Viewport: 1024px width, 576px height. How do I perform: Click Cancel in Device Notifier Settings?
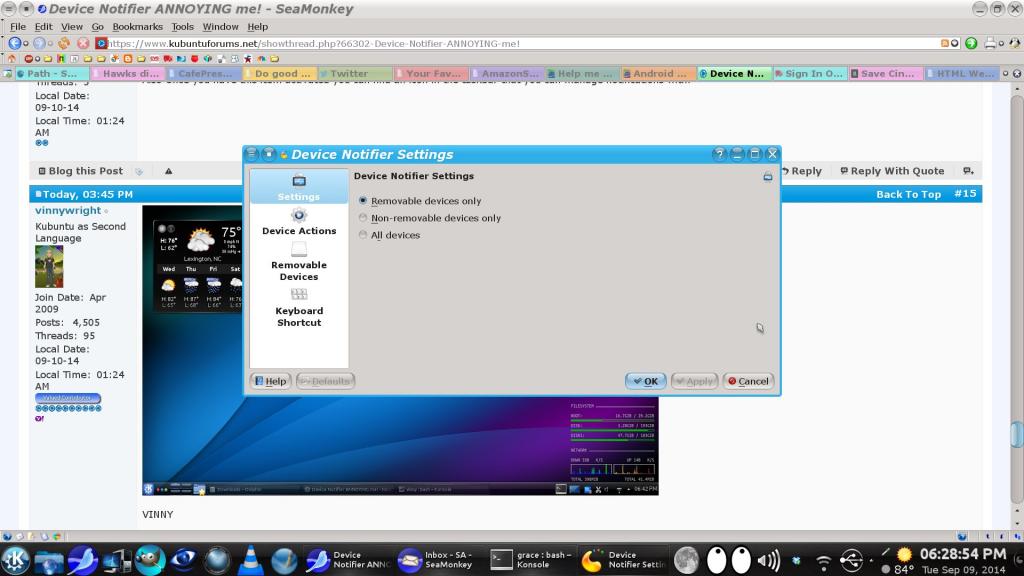click(x=747, y=381)
